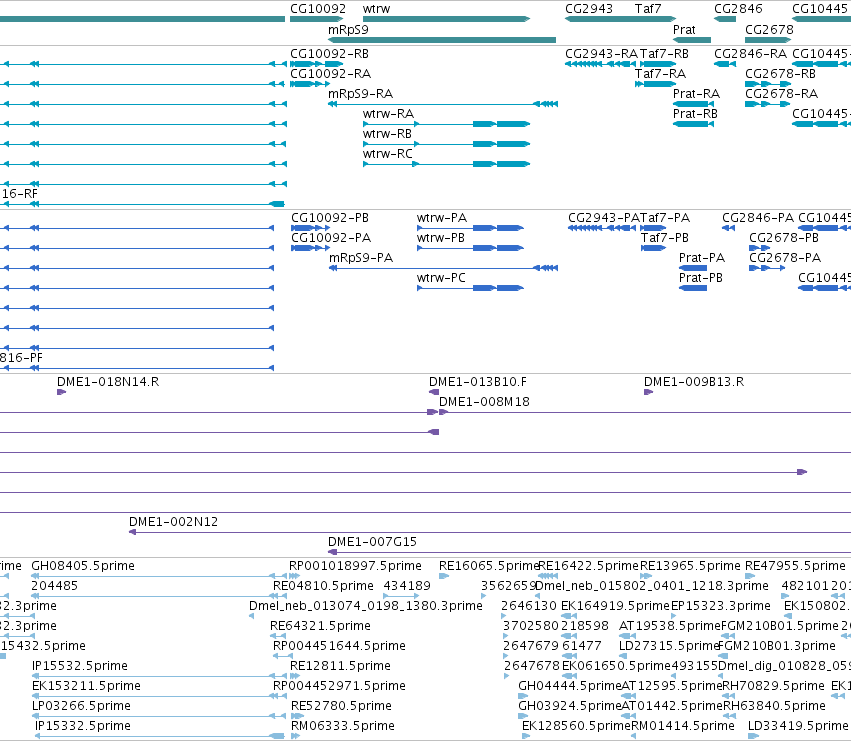
Task: Click the RP004452971.5prime EST label
Action: tap(339, 686)
